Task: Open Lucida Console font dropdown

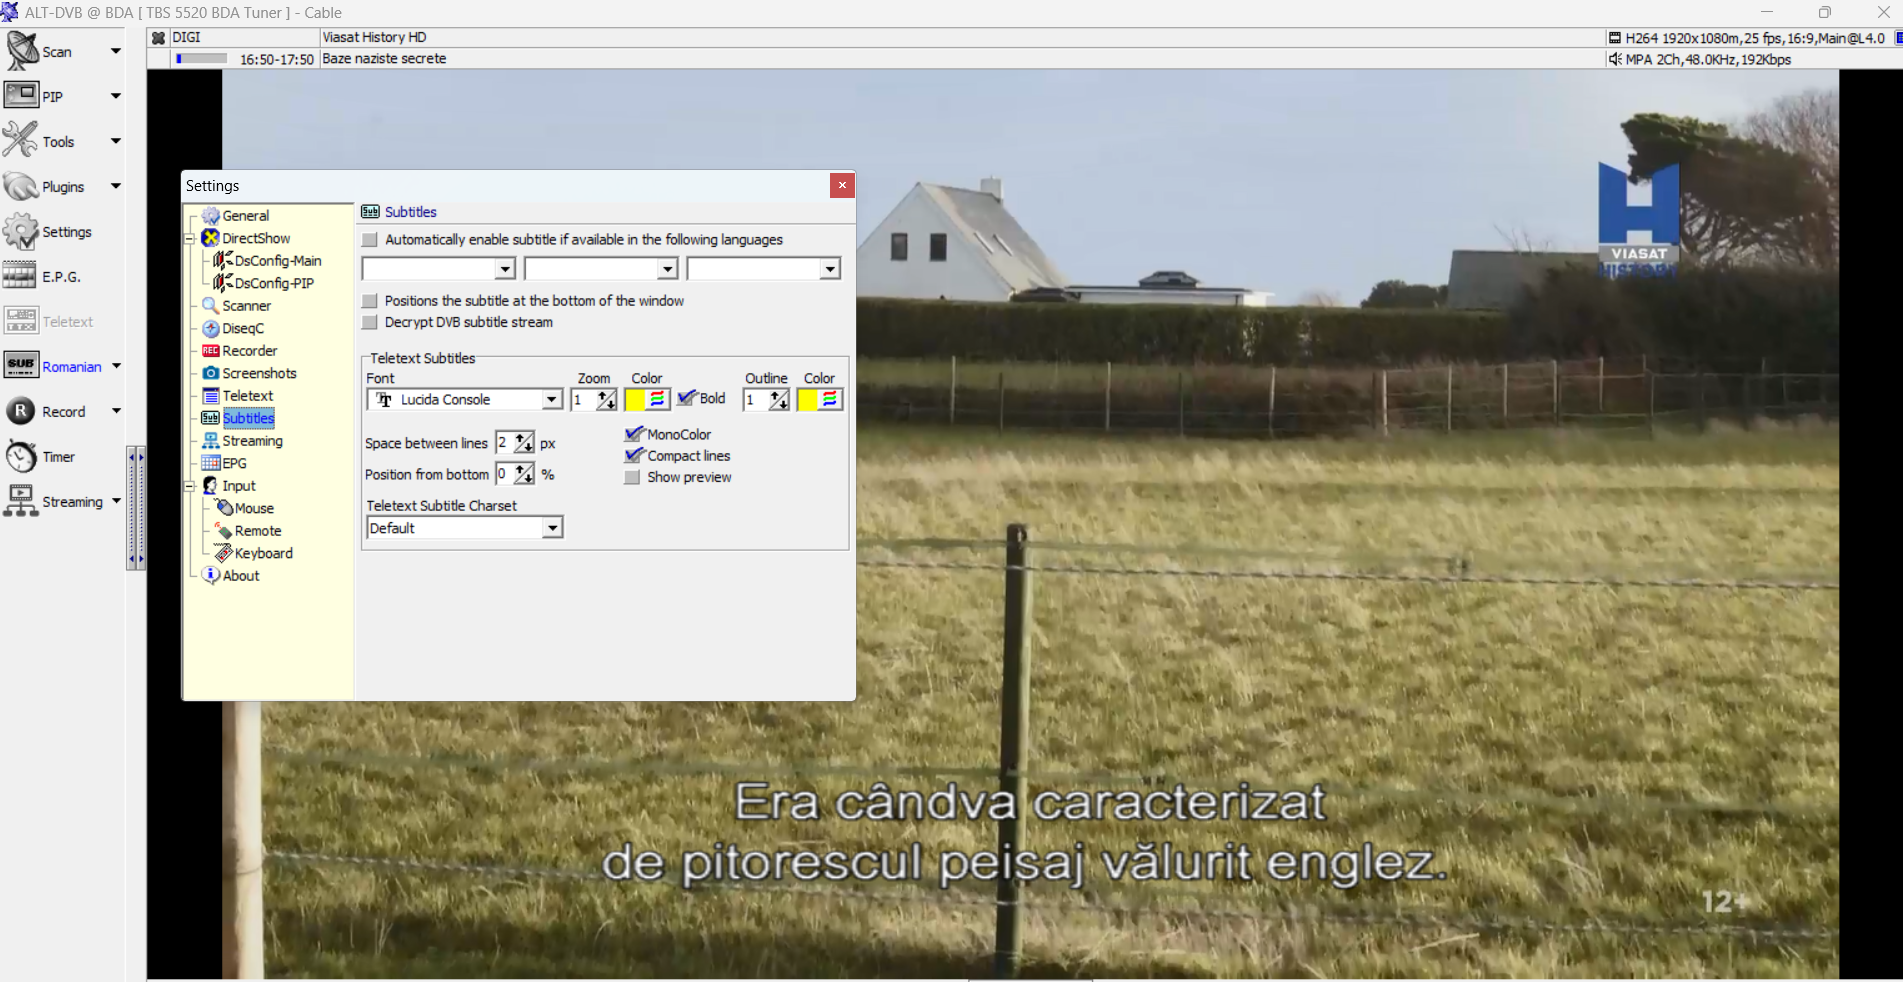Action: click(551, 400)
